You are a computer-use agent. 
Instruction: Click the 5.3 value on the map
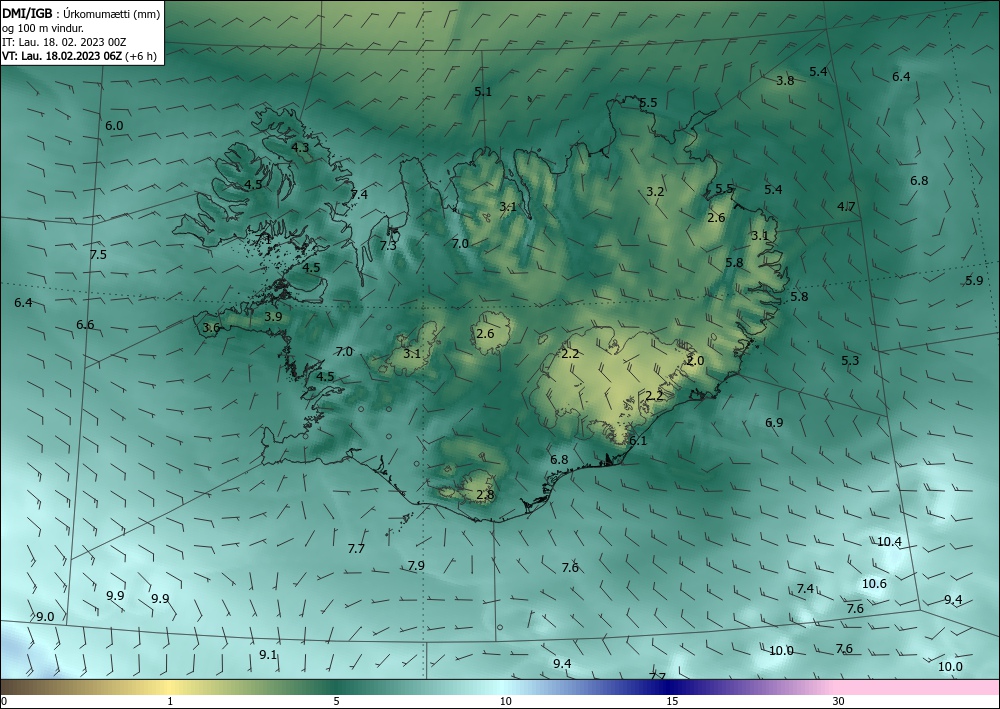click(850, 361)
